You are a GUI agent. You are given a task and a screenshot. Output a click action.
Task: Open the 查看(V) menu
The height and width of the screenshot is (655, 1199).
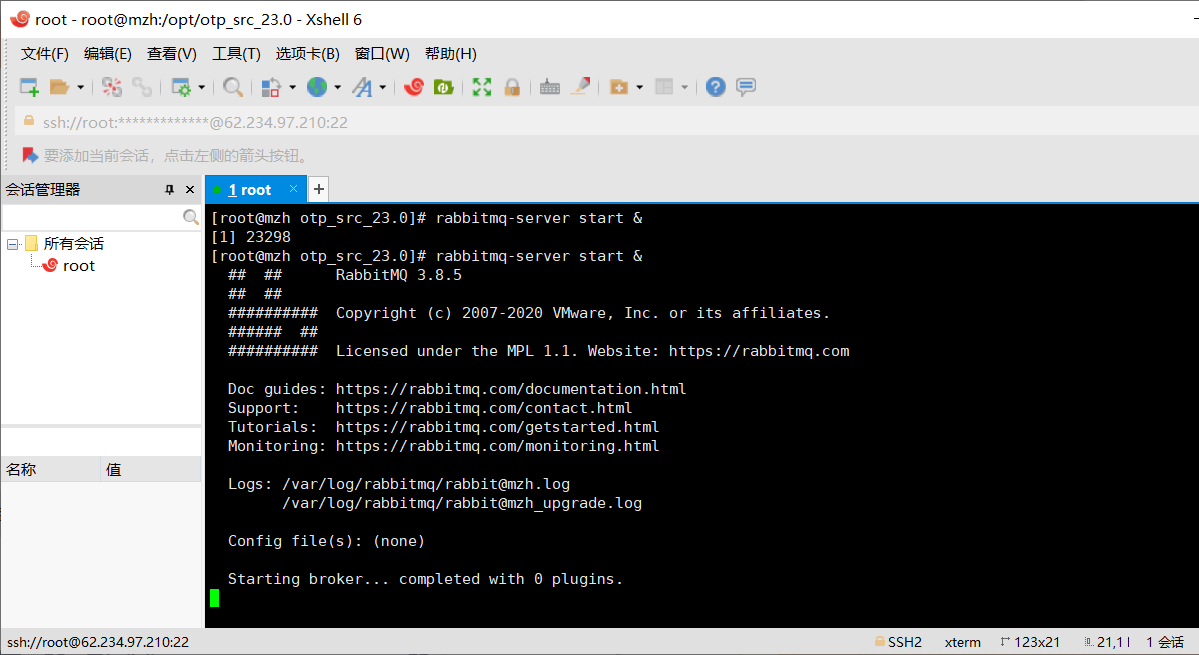point(171,54)
